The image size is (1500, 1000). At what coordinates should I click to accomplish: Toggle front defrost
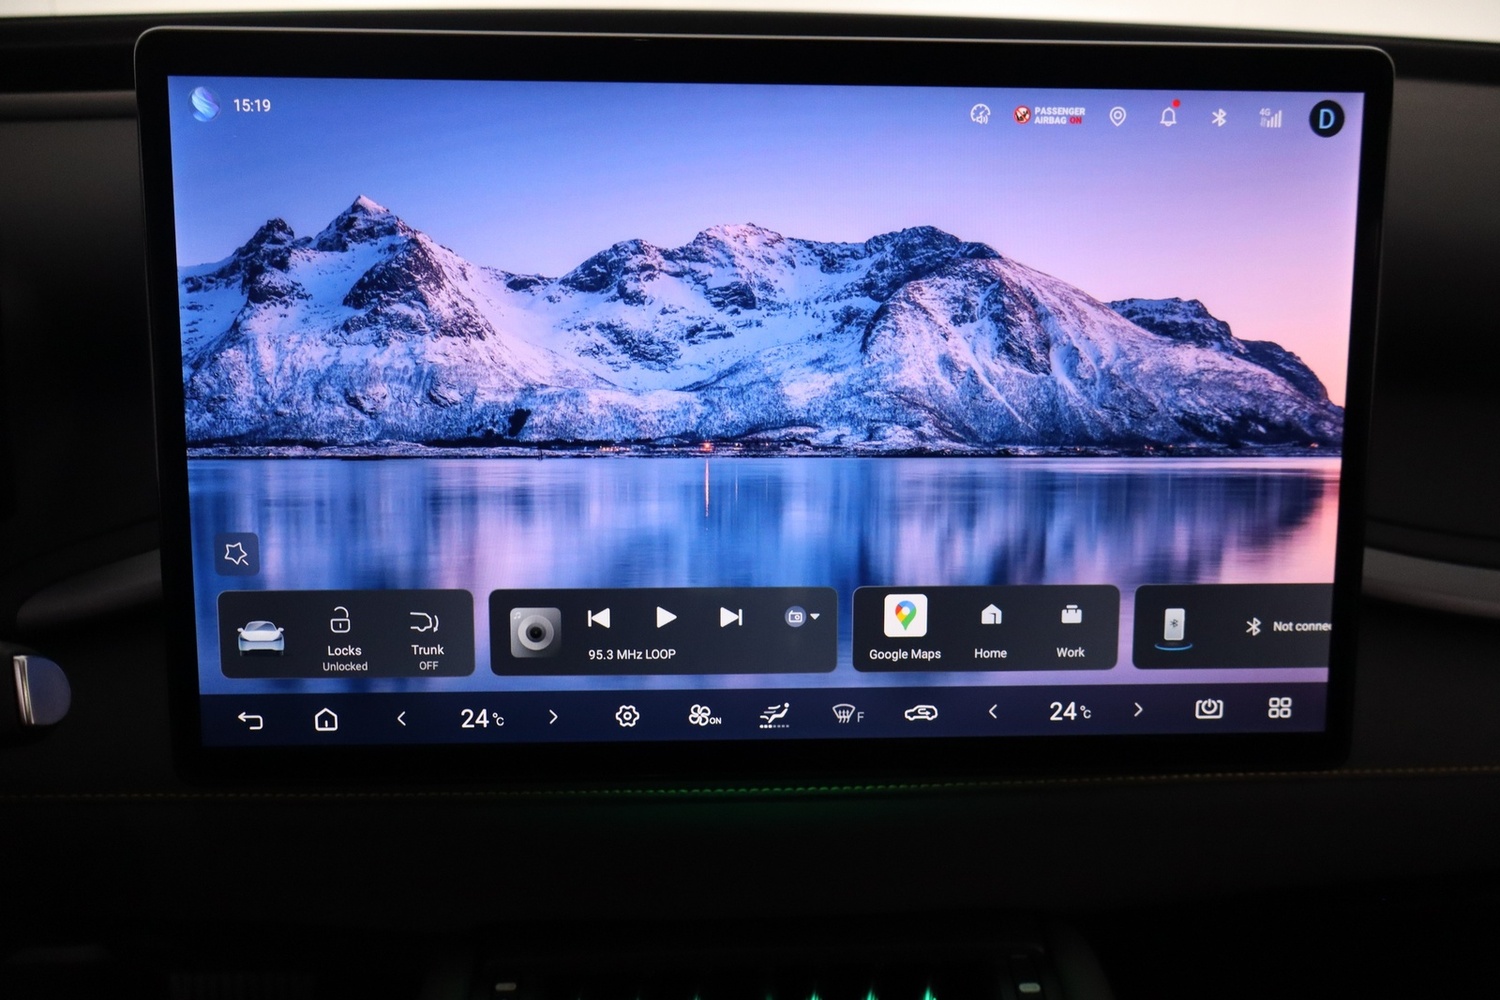pyautogui.click(x=848, y=713)
